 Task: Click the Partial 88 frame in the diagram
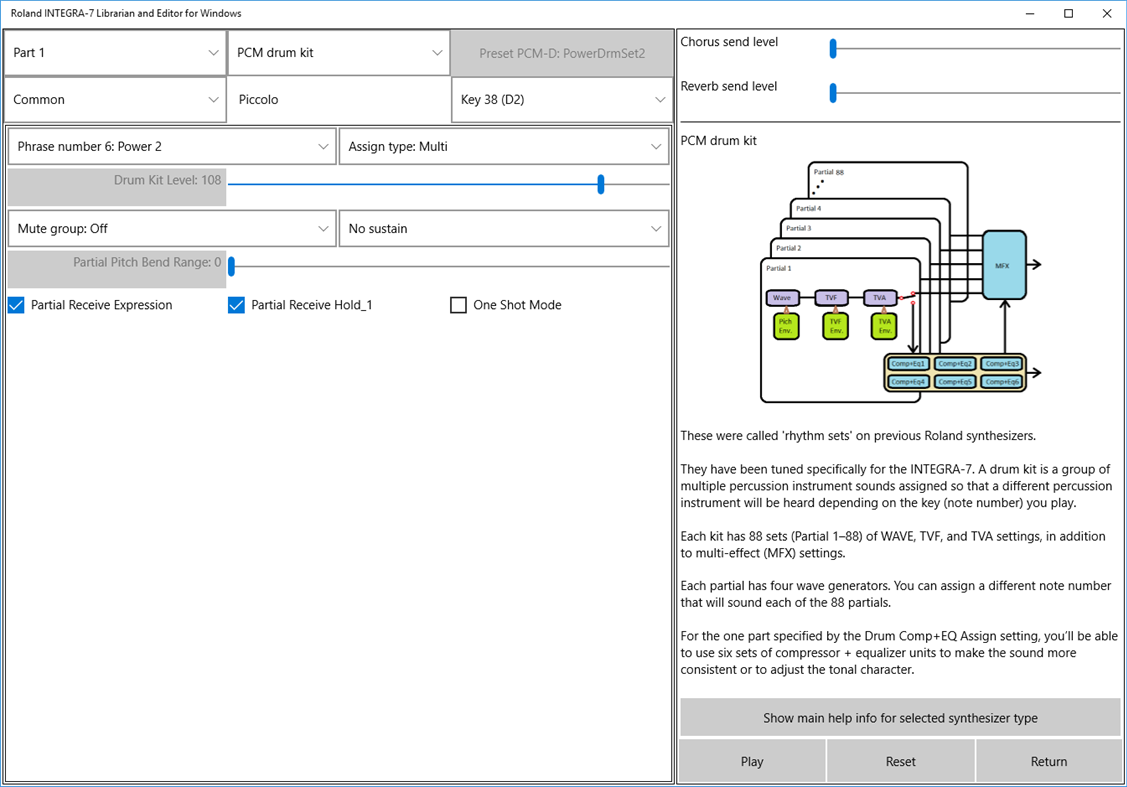click(829, 172)
